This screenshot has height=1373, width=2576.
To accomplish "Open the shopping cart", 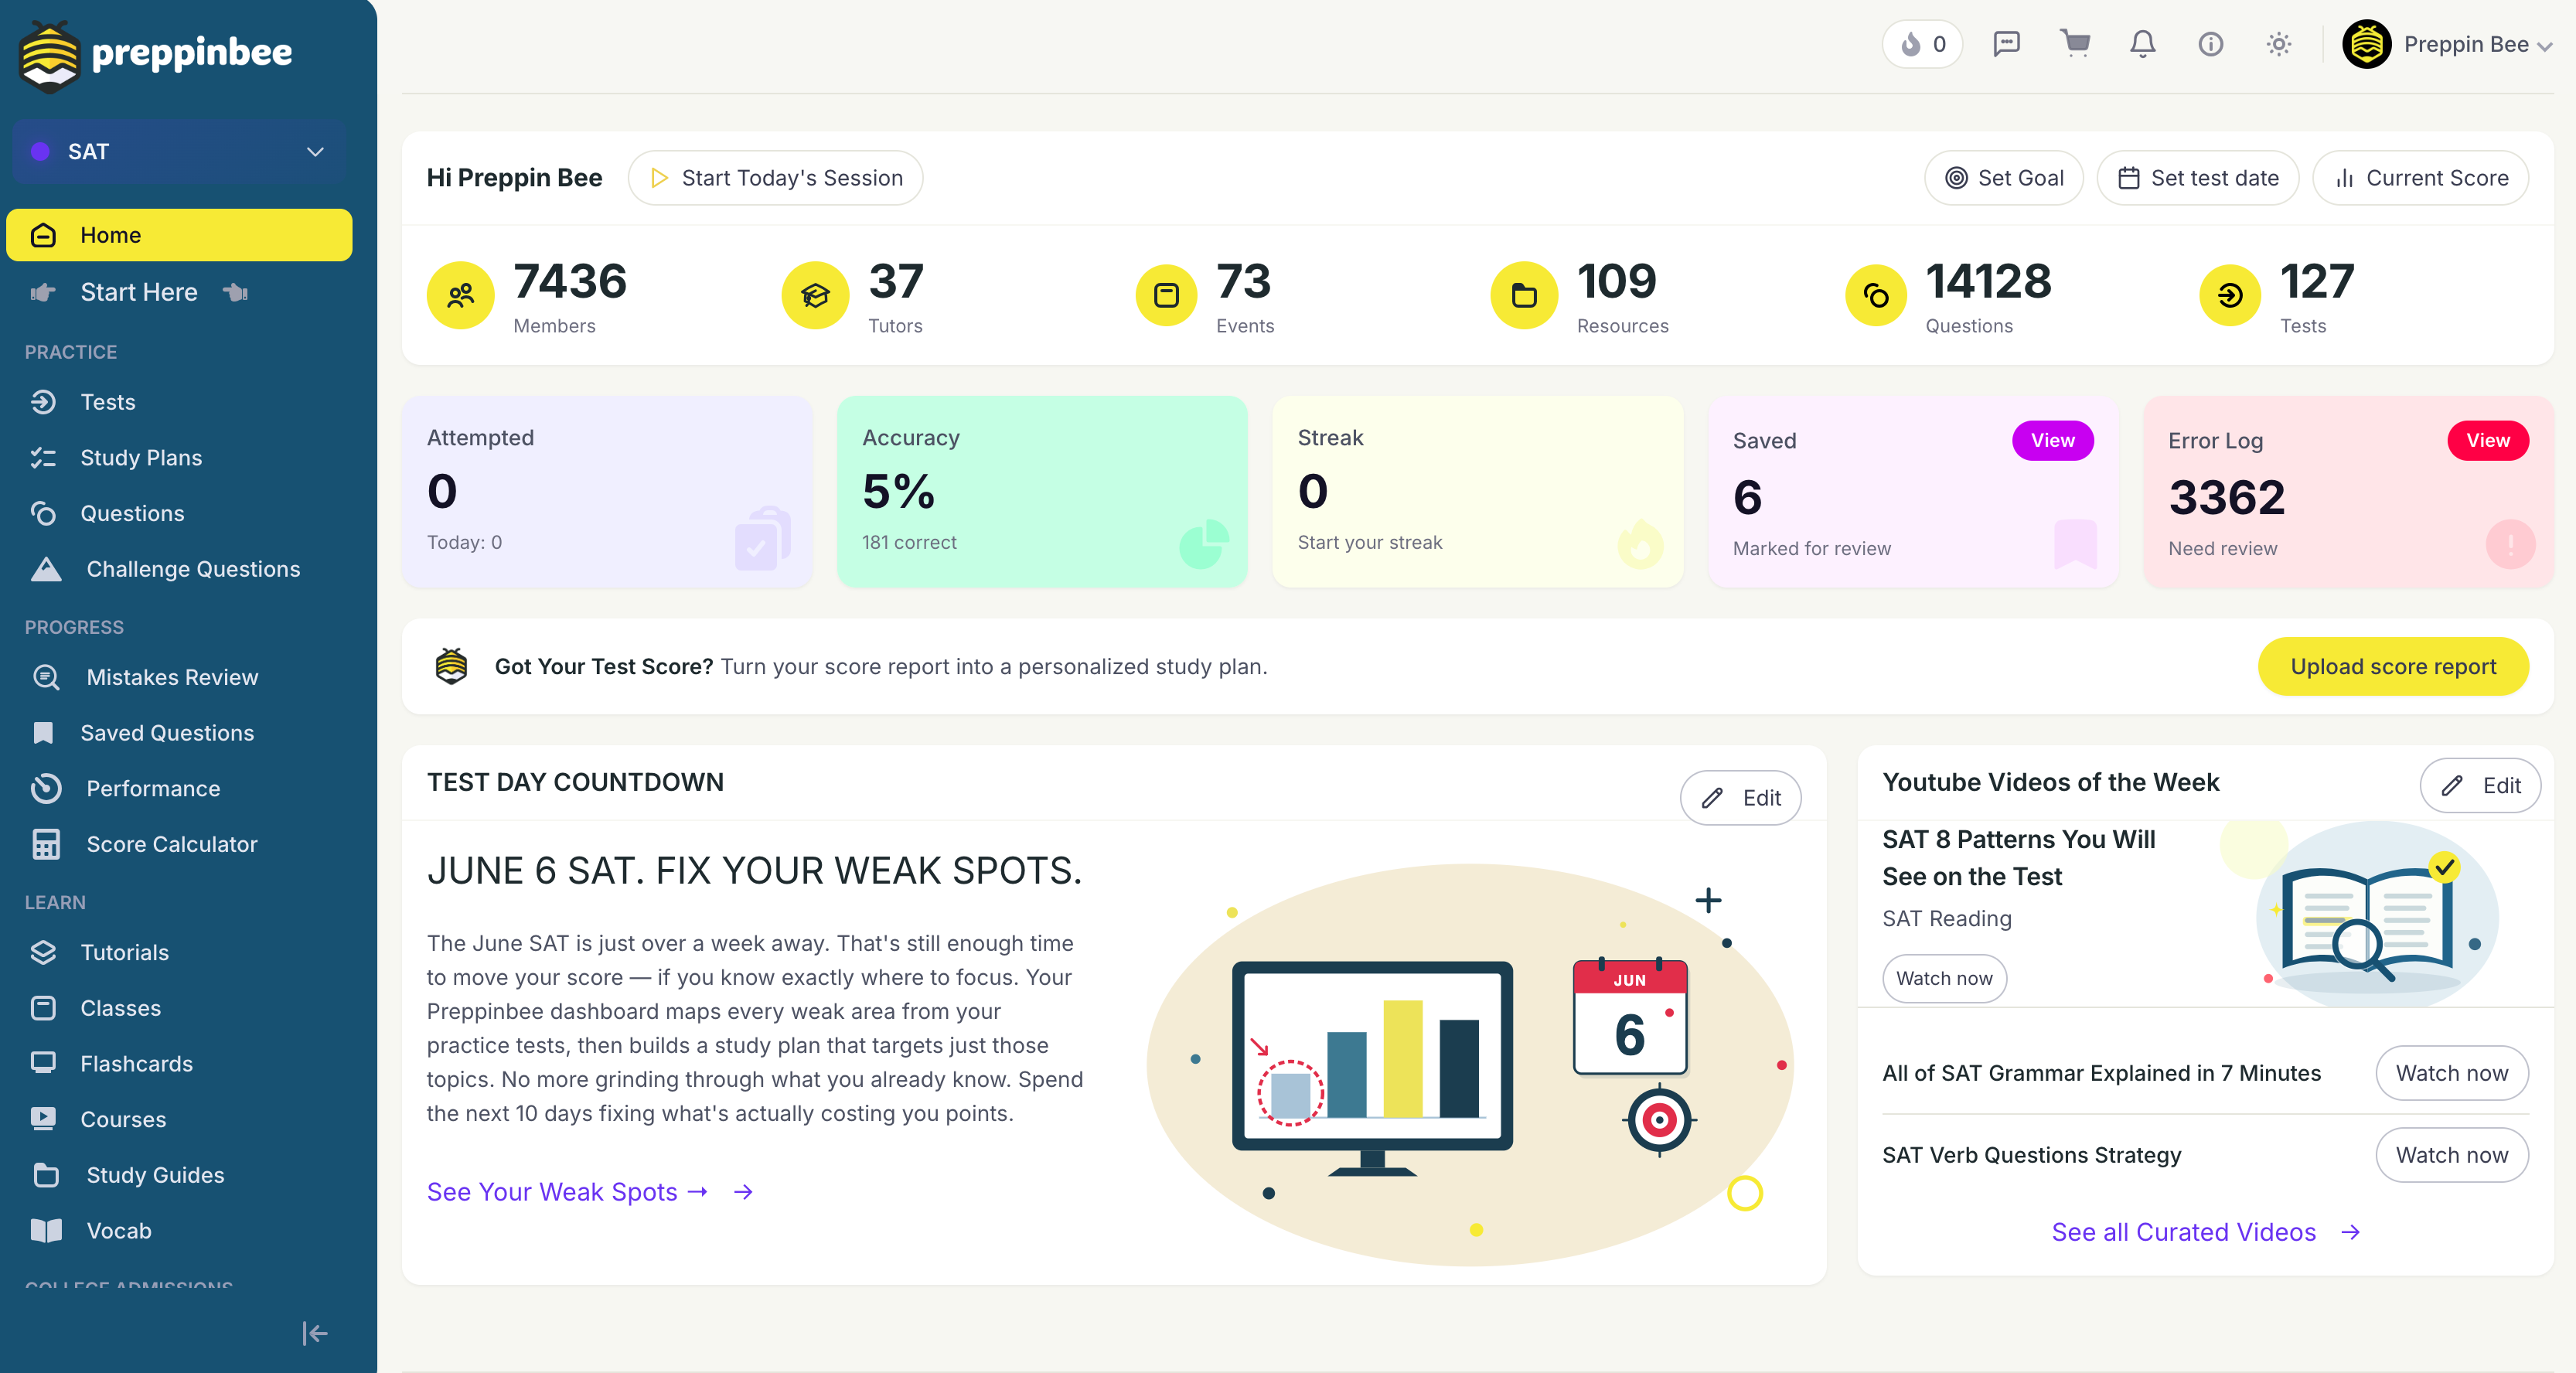I will pyautogui.click(x=2075, y=43).
